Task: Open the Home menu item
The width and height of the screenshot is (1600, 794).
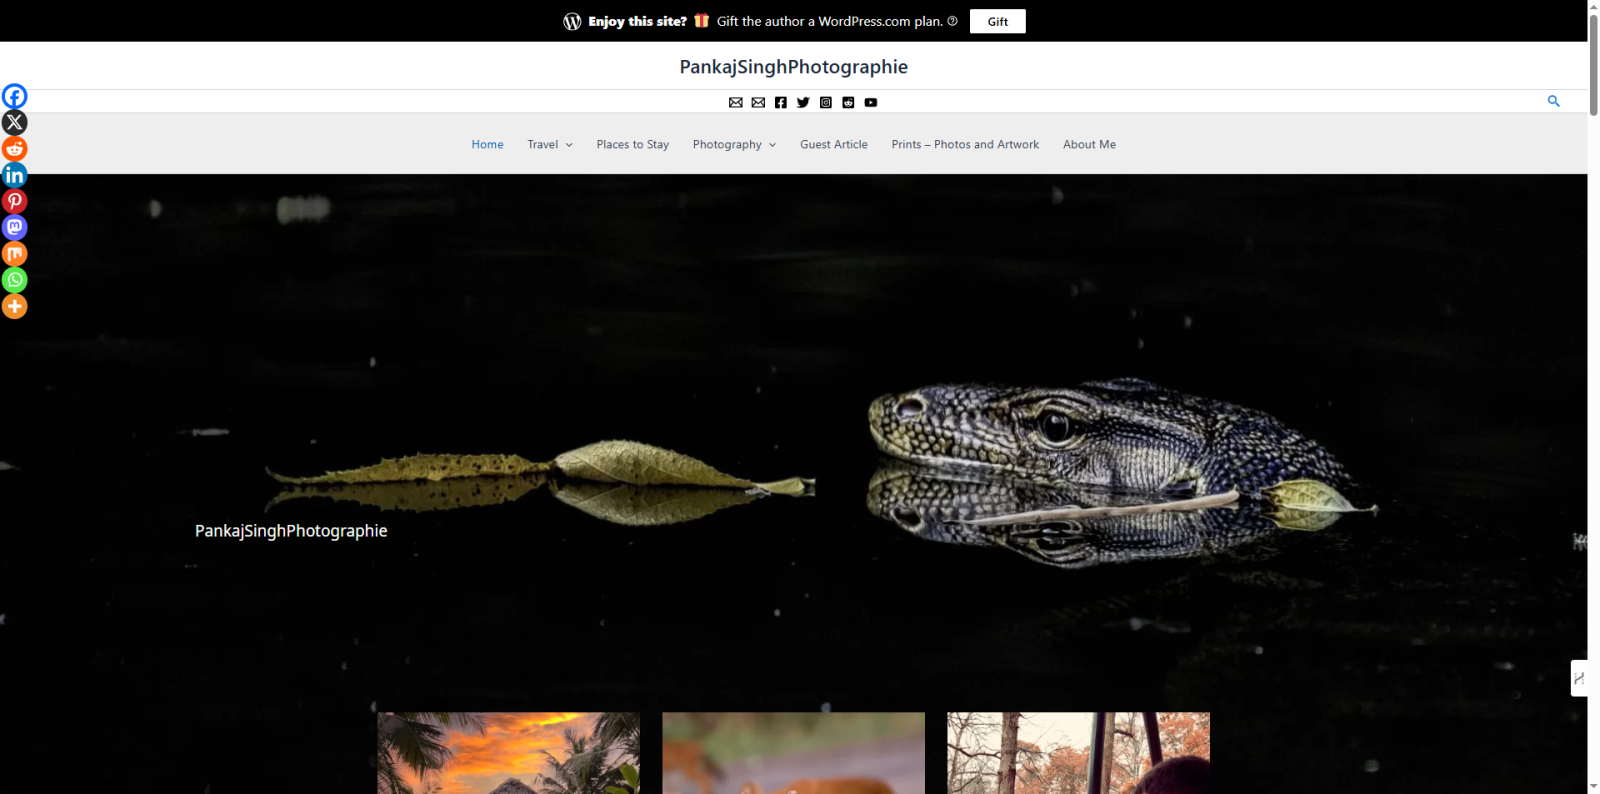Action: 487,144
